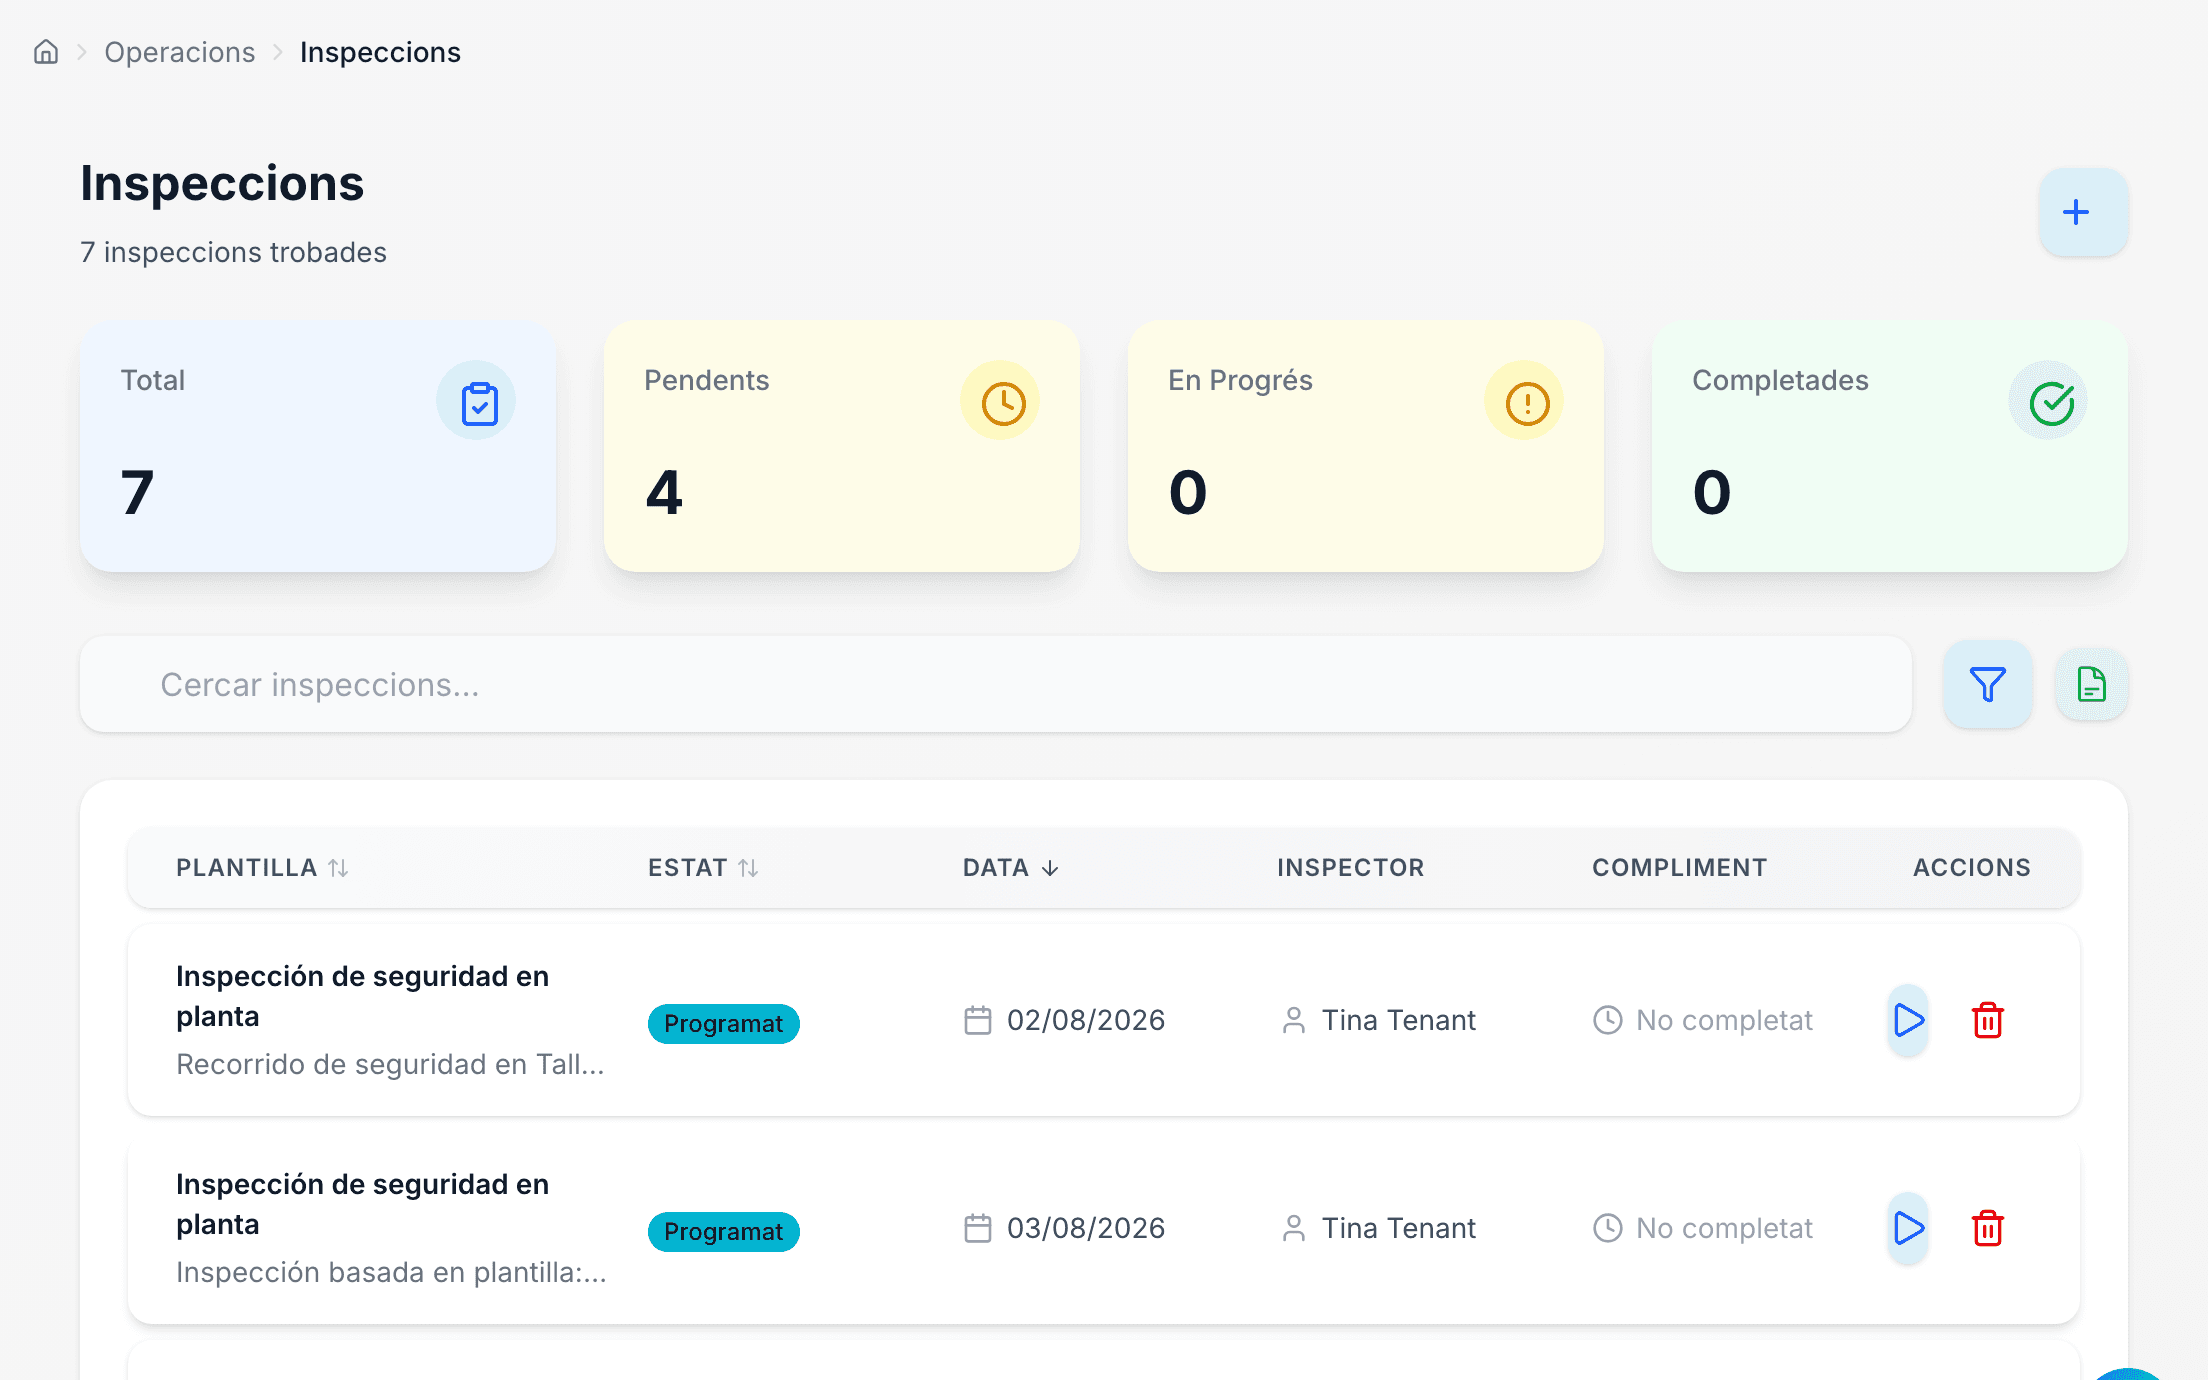Add a new inspection with plus button

pos(2083,212)
